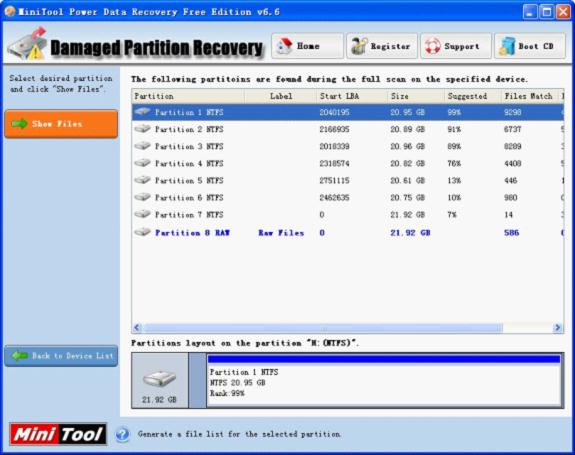
Task: Sort by the Files Match column header
Action: pyautogui.click(x=530, y=96)
